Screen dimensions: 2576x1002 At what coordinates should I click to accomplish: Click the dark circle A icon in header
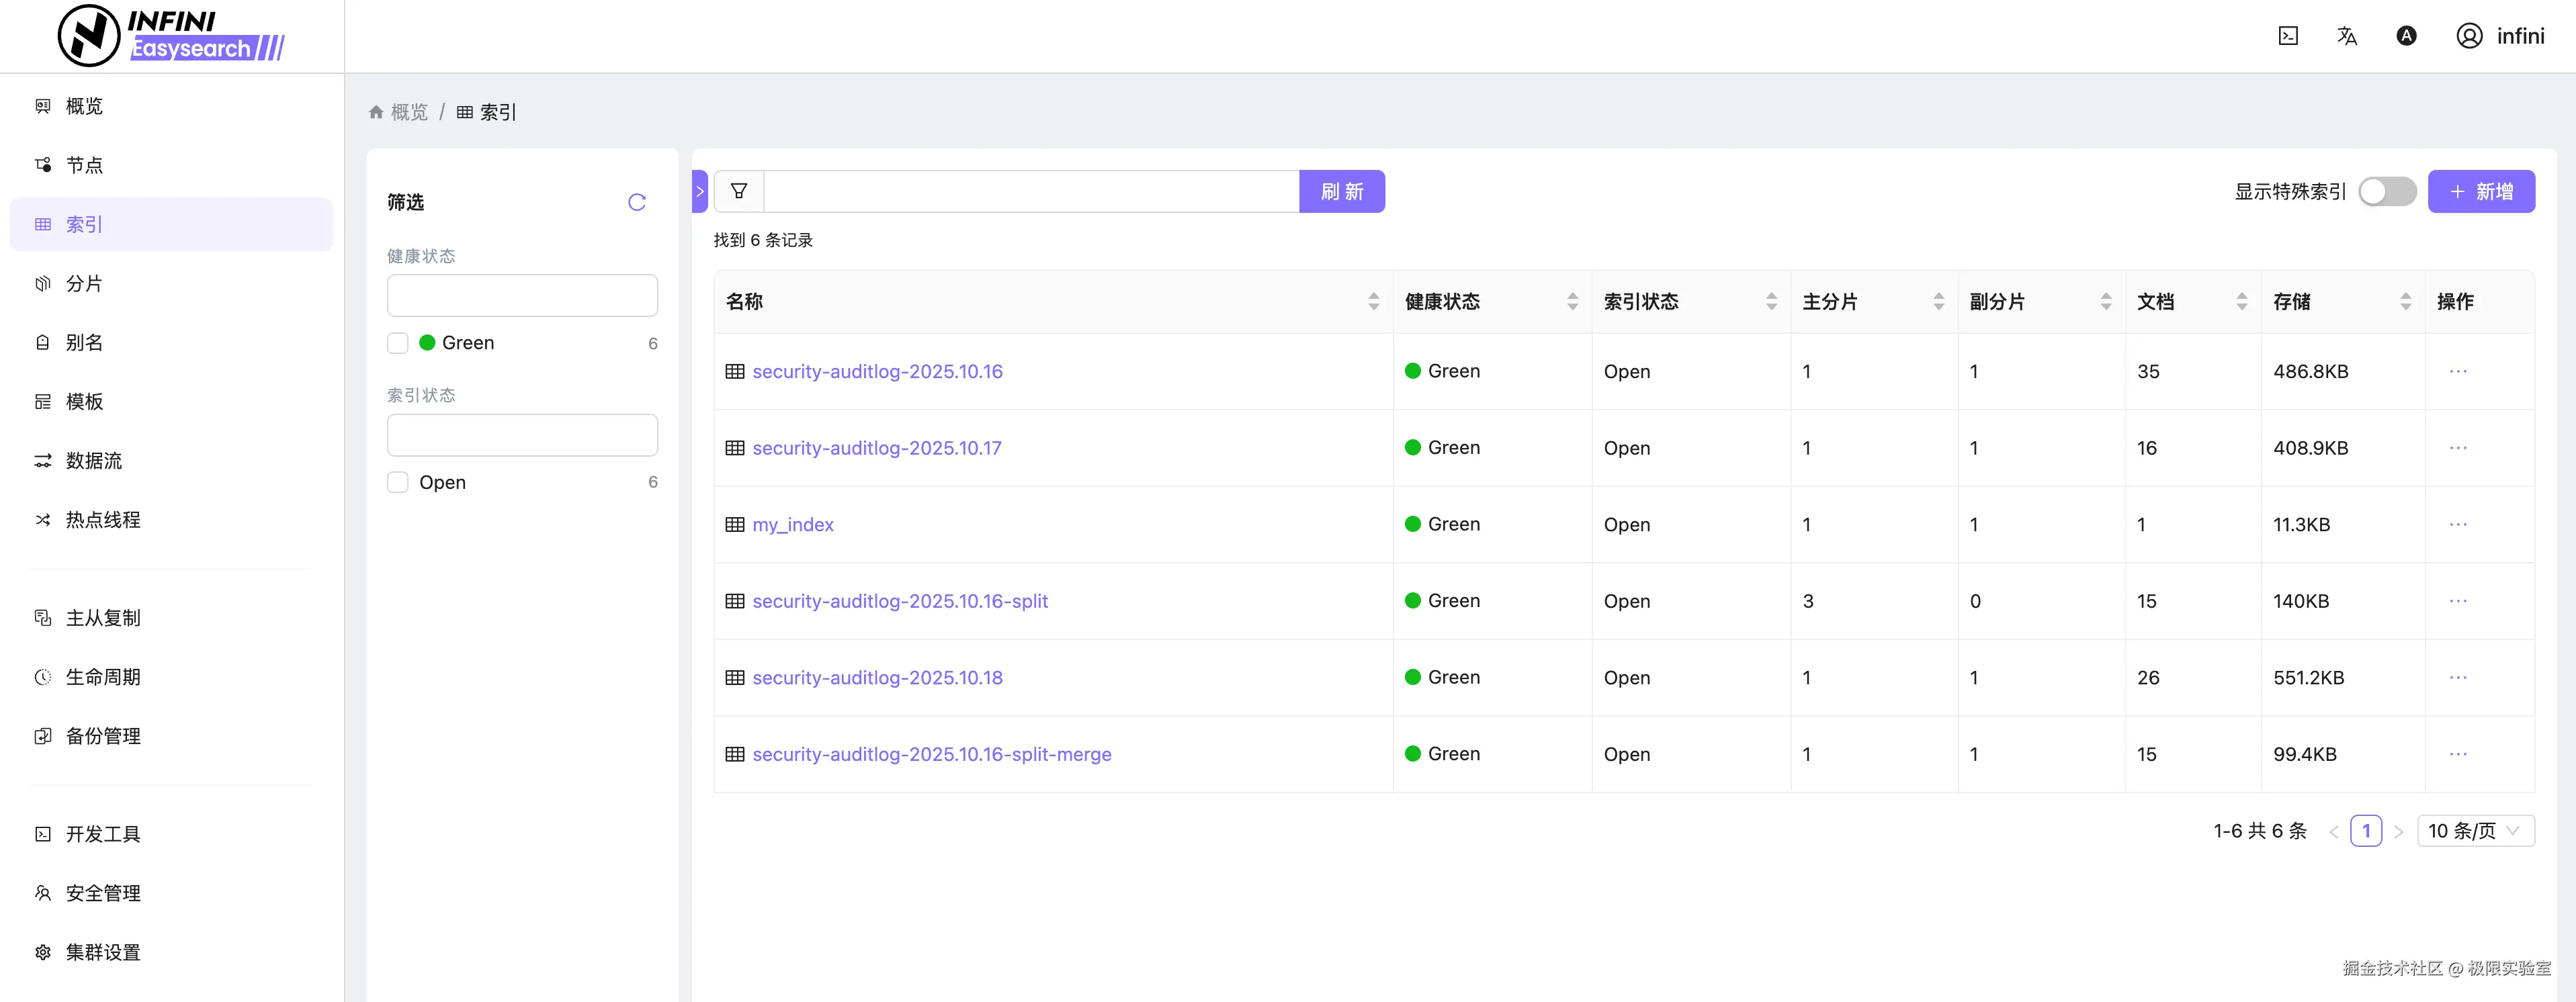pos(2406,36)
